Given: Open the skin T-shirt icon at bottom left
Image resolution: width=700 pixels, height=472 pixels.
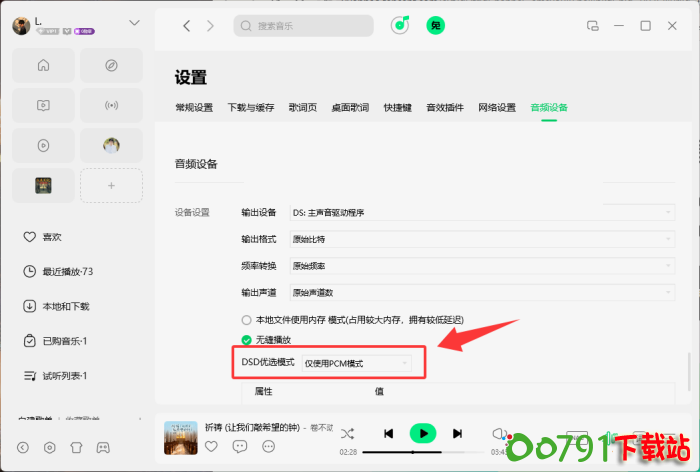Looking at the screenshot, I should point(75,447).
